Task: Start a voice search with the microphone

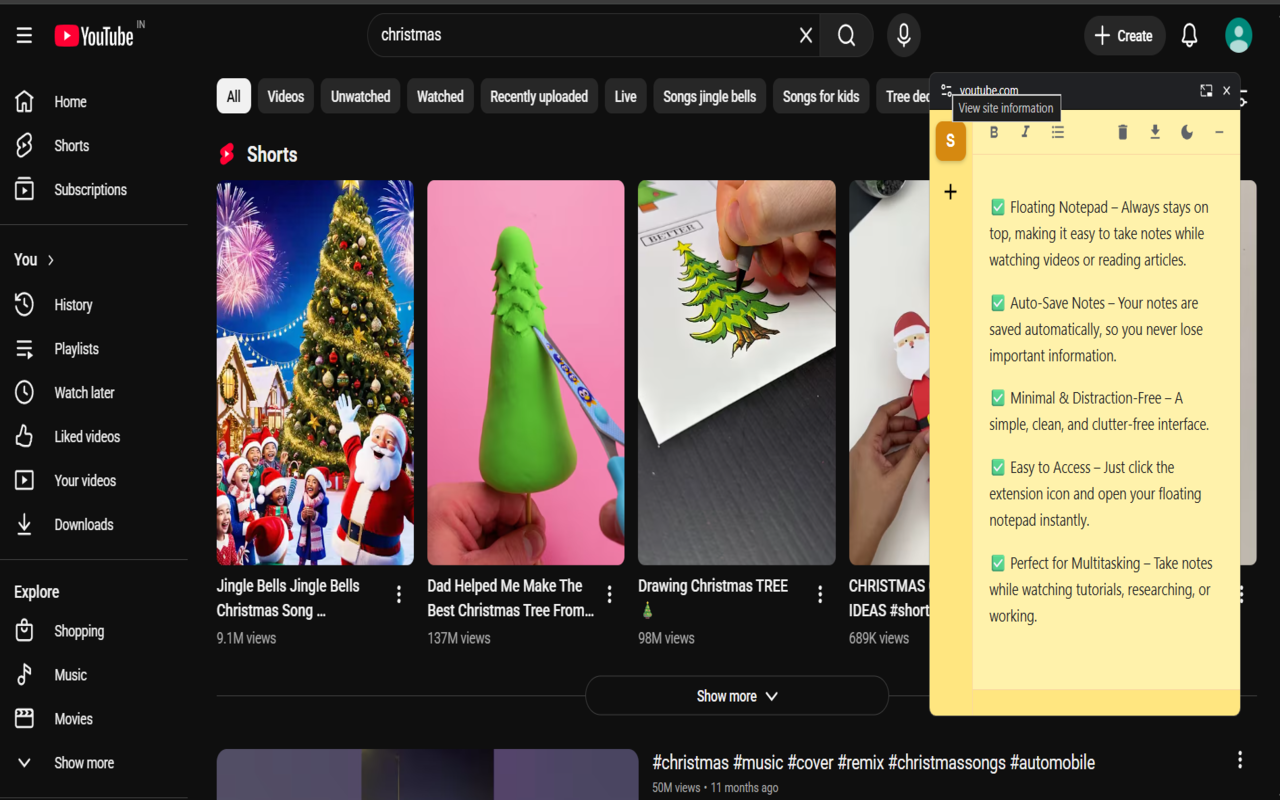Action: click(903, 35)
